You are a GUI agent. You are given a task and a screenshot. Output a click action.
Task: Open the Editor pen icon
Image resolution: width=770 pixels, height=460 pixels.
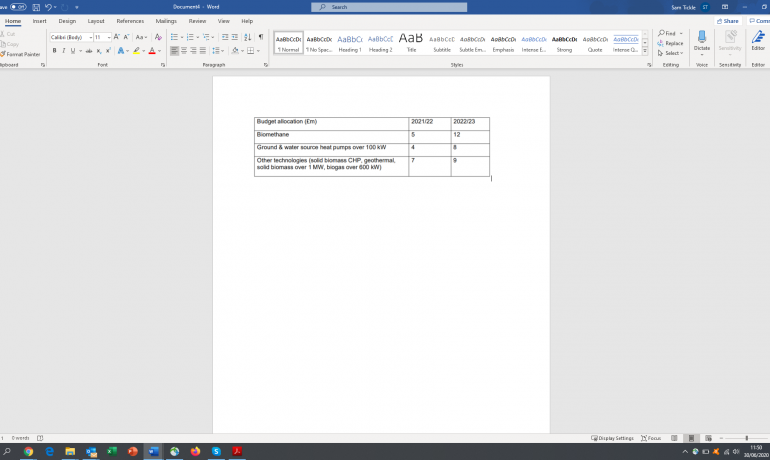pos(758,38)
